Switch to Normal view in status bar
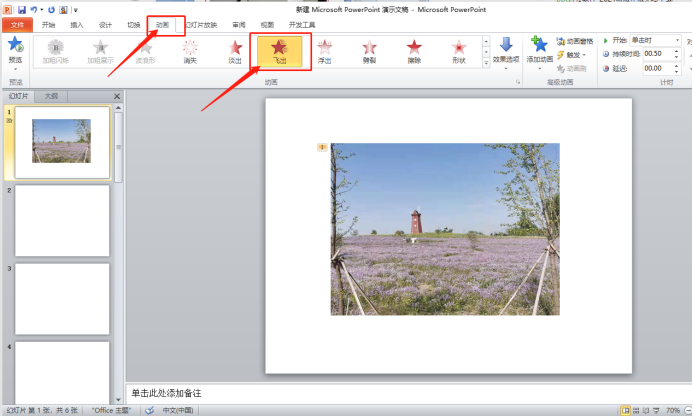 coord(626,410)
